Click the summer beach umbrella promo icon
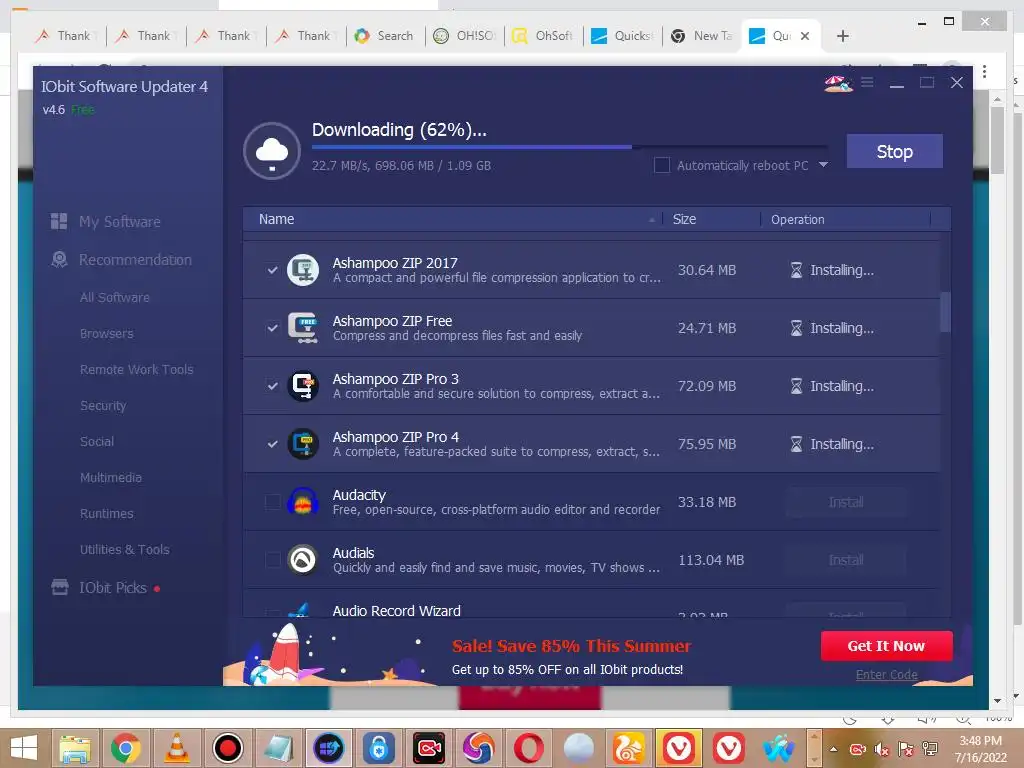 [x=839, y=83]
